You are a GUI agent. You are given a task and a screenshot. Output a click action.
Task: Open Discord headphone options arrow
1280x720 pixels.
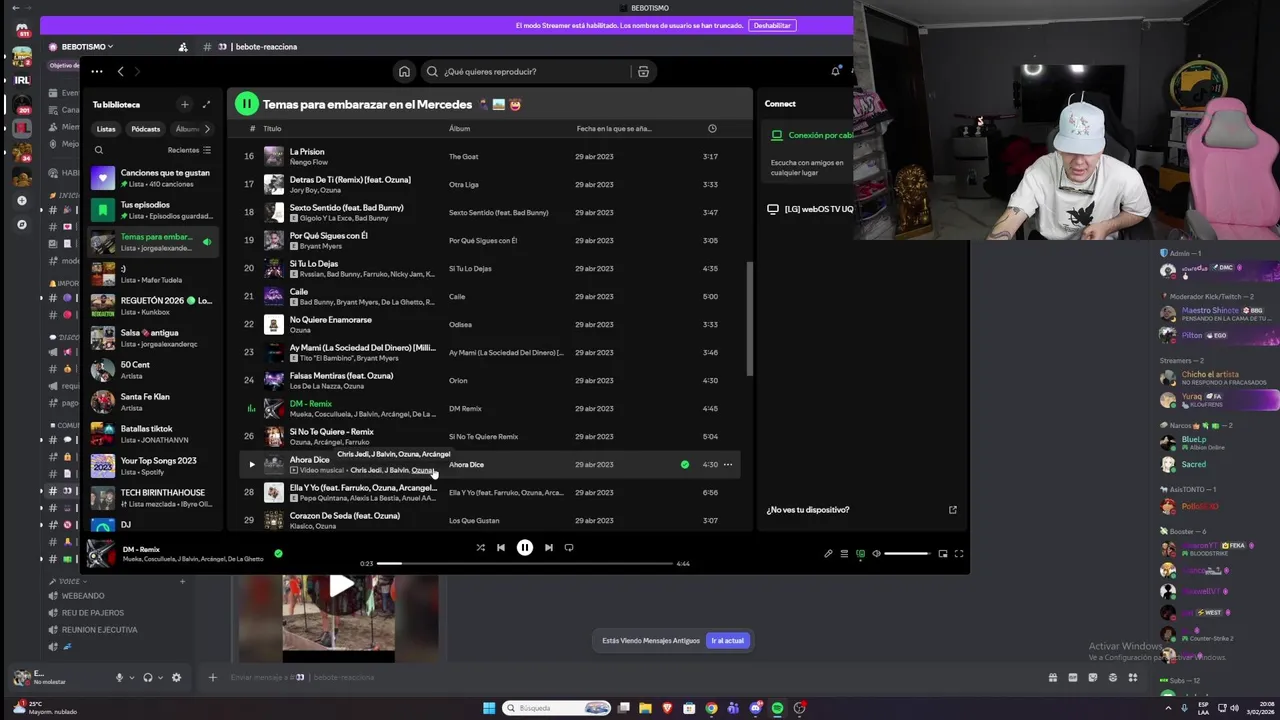pos(160,677)
